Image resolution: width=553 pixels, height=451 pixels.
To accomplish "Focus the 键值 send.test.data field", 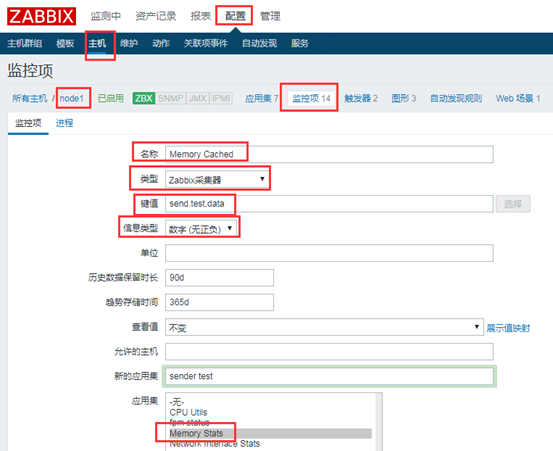I will [329, 204].
